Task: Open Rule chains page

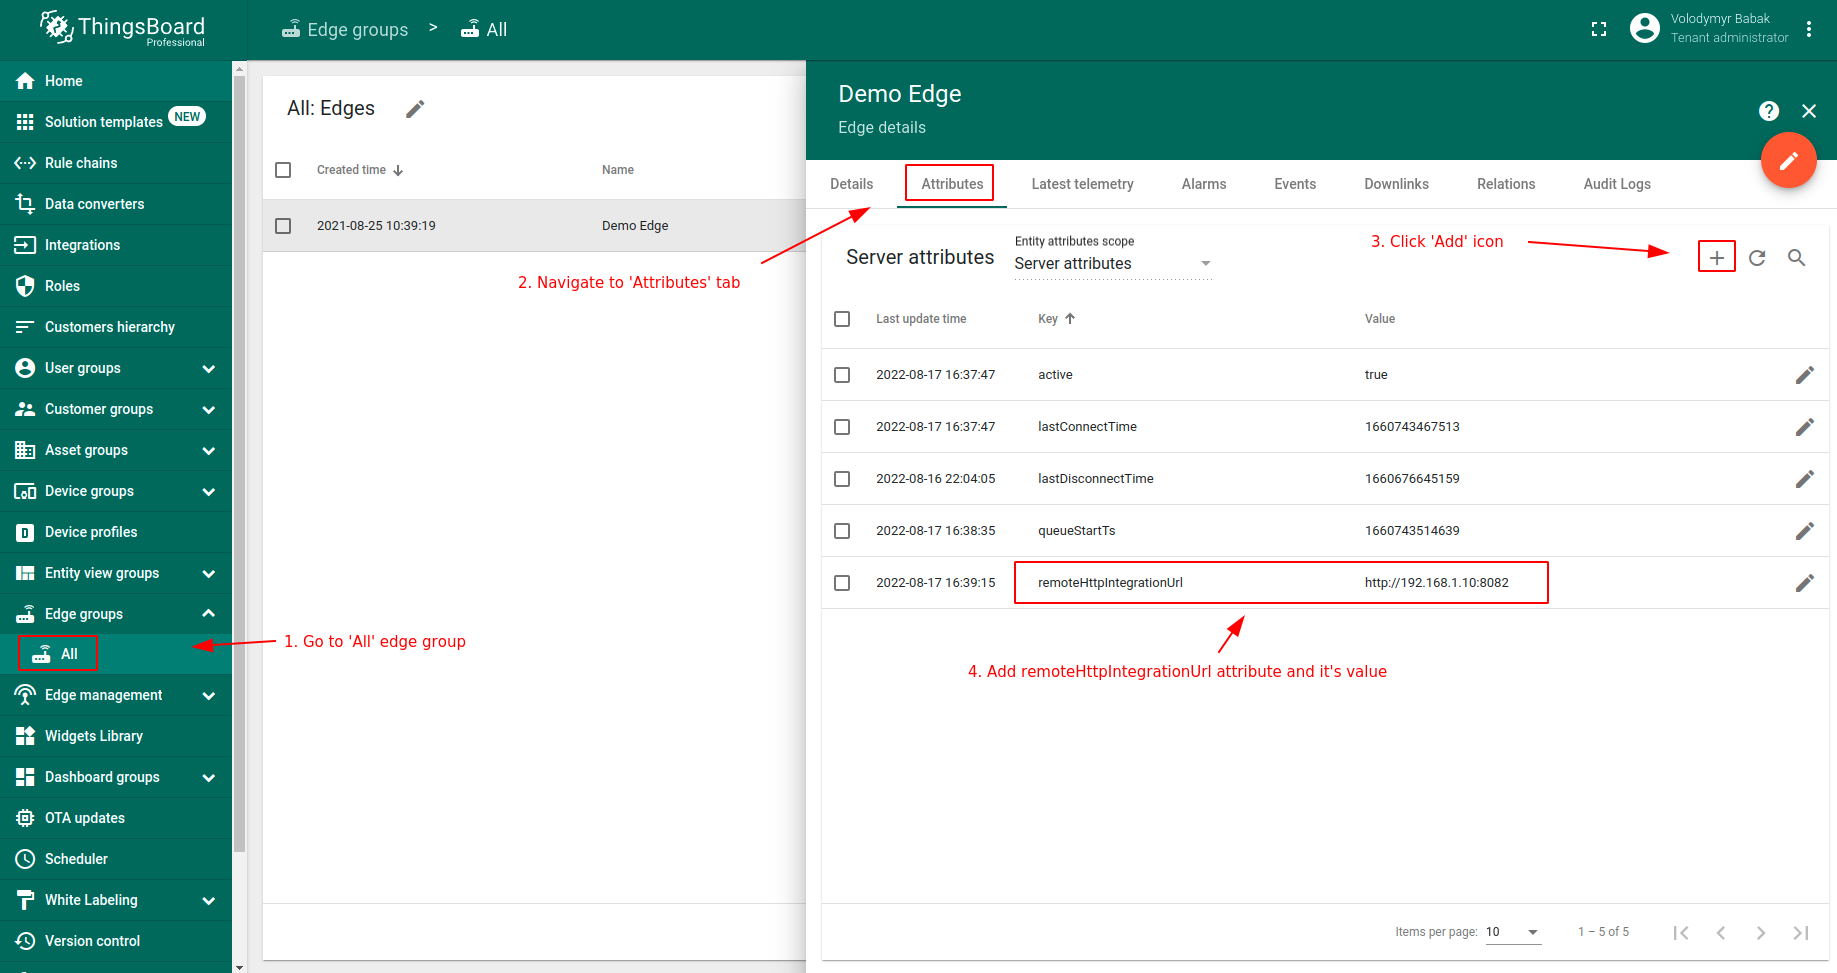Action: [x=116, y=163]
